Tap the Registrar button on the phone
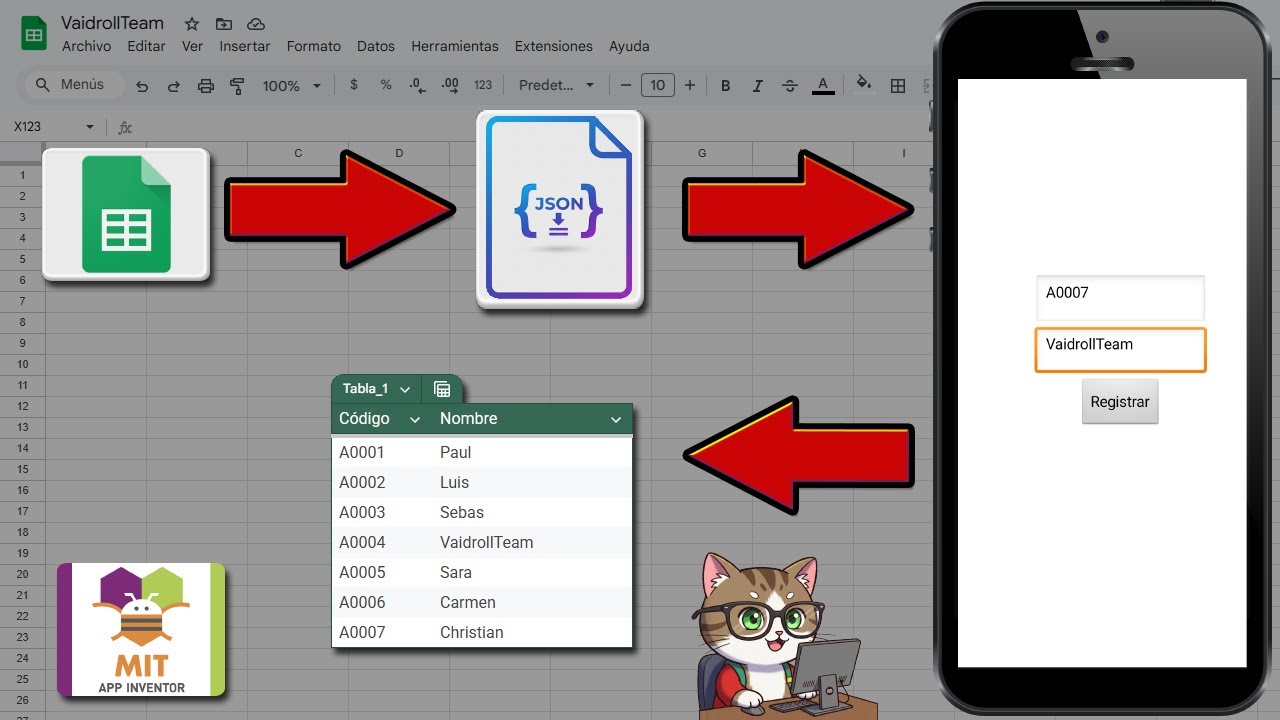1280x720 pixels. (x=1120, y=401)
